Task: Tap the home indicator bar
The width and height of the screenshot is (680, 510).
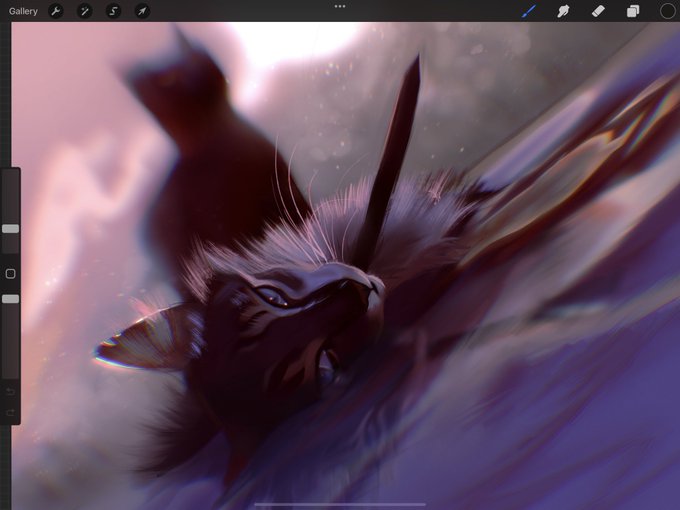Action: [x=340, y=504]
